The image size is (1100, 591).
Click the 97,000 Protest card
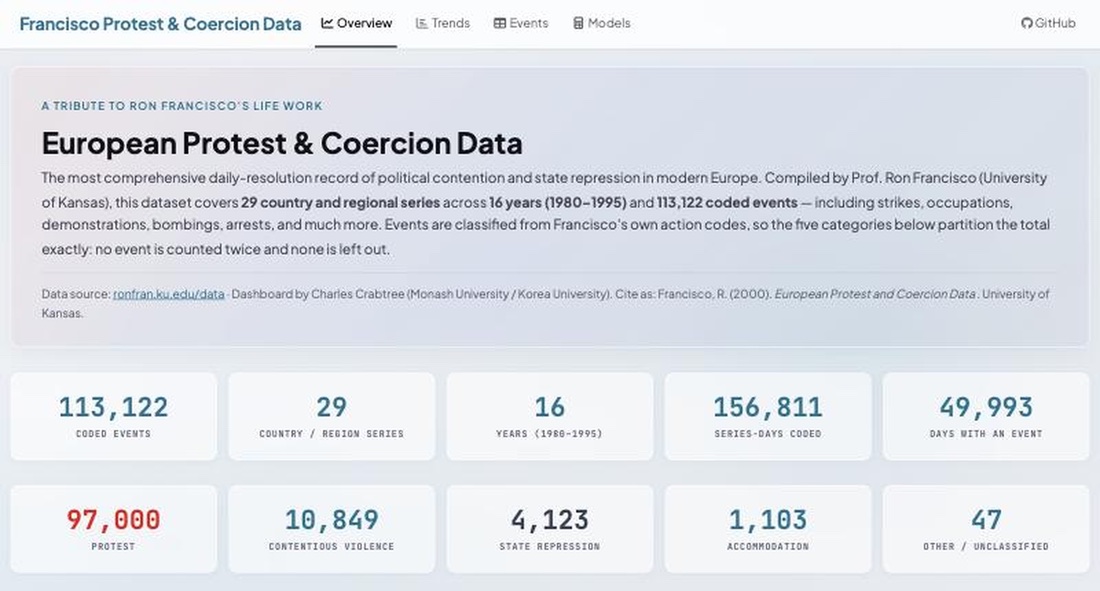pyautogui.click(x=114, y=529)
